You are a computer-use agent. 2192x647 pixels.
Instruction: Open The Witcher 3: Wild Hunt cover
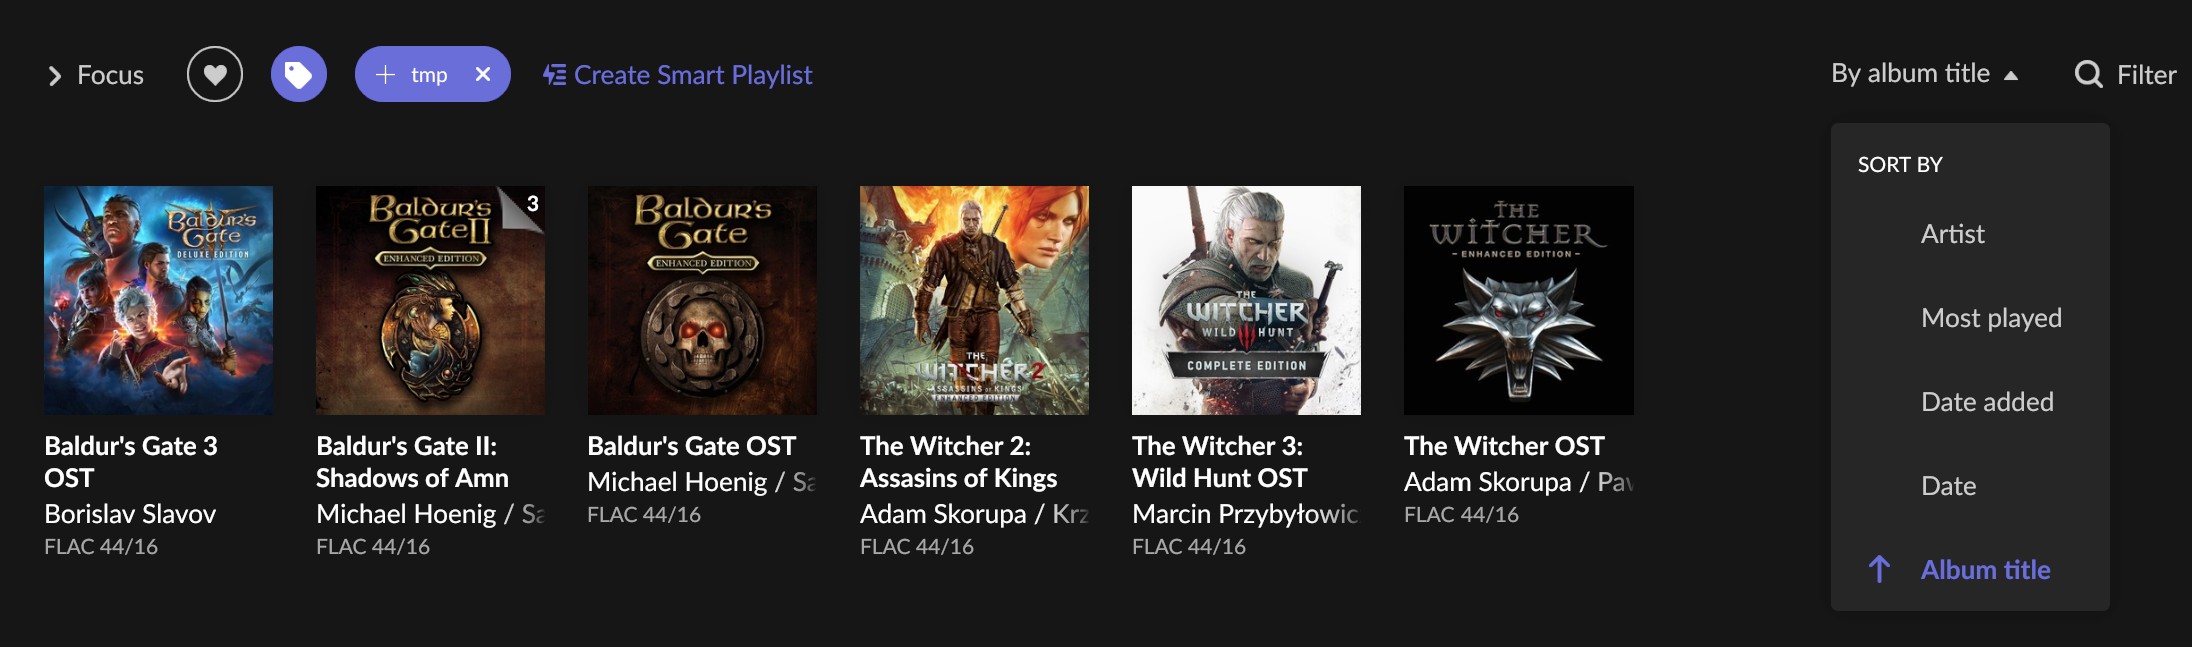click(1246, 300)
